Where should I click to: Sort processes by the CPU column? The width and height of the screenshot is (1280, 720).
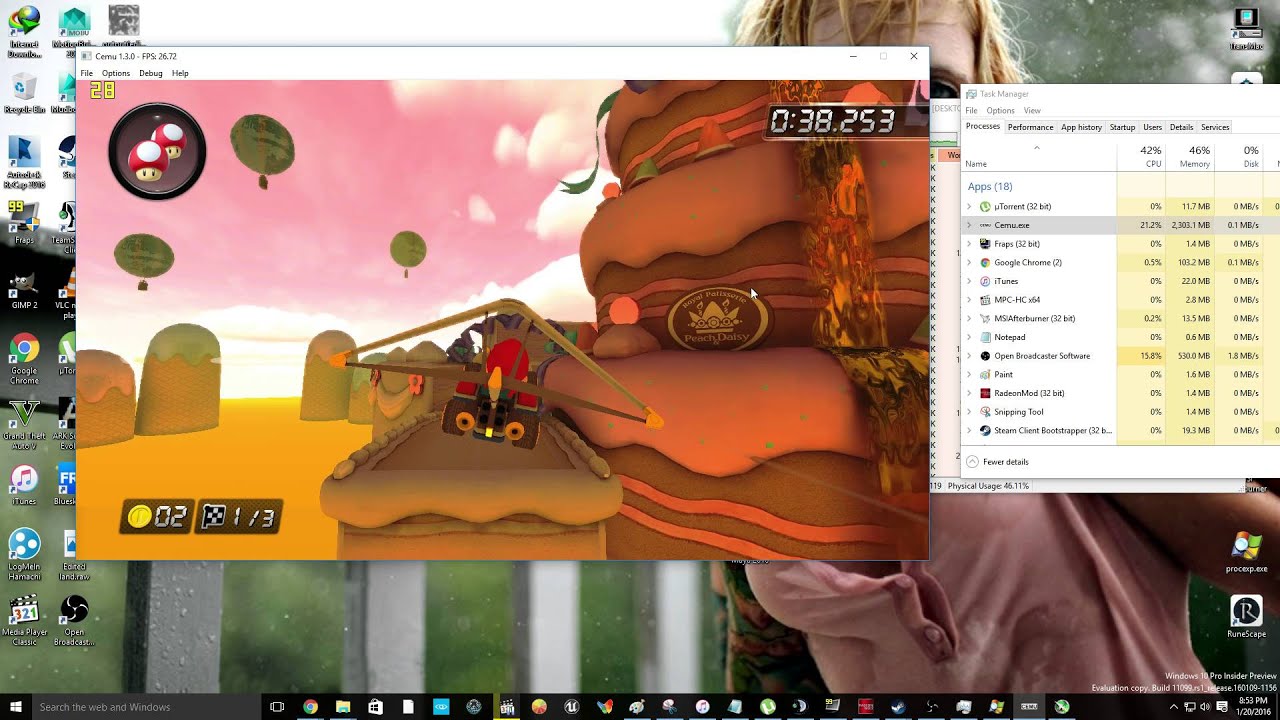(1142, 157)
